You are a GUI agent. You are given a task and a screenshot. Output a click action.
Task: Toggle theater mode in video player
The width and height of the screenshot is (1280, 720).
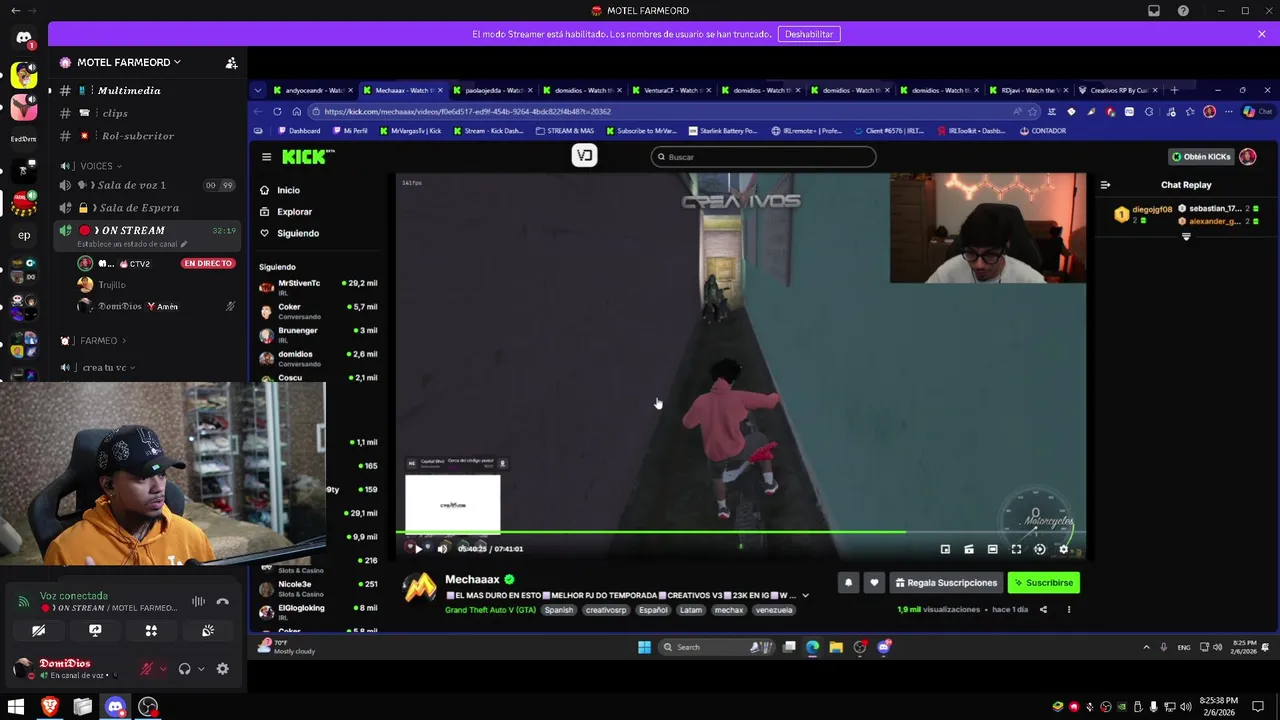(x=992, y=549)
